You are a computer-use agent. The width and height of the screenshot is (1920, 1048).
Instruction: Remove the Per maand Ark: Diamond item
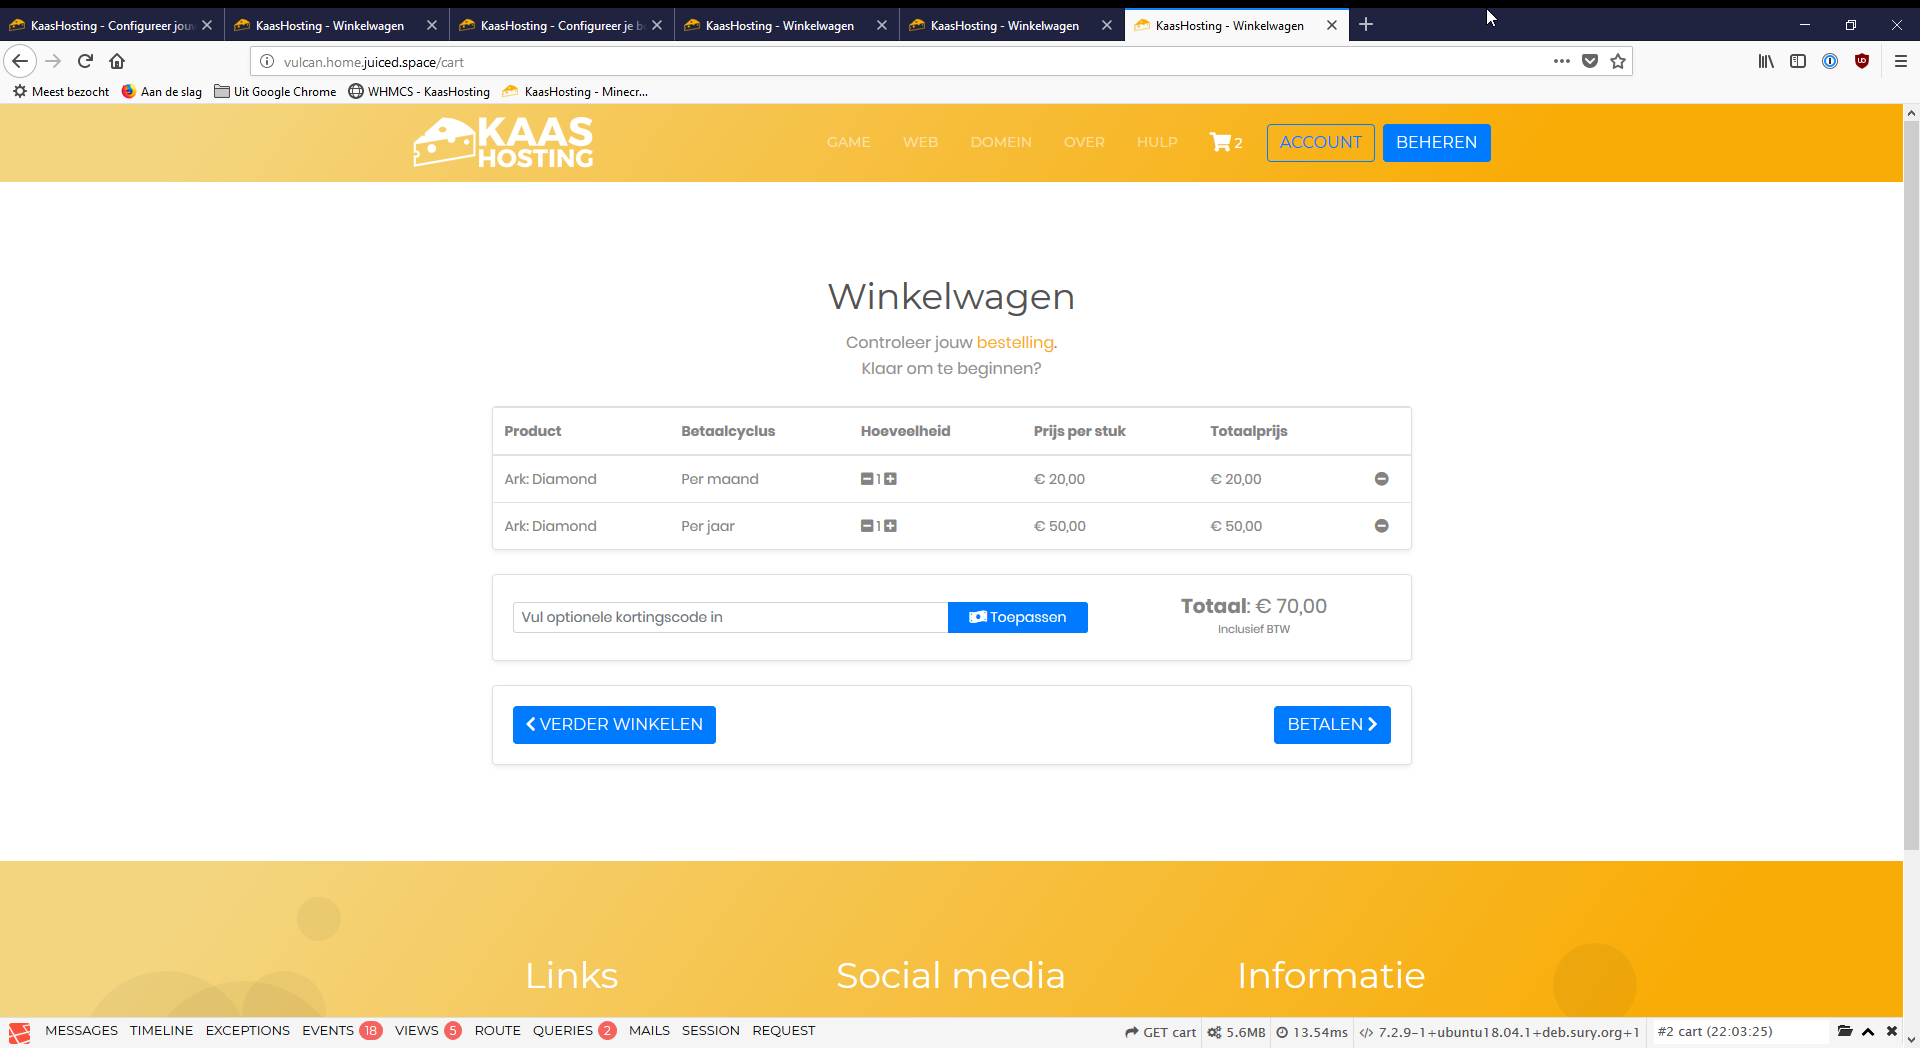pyautogui.click(x=1381, y=479)
